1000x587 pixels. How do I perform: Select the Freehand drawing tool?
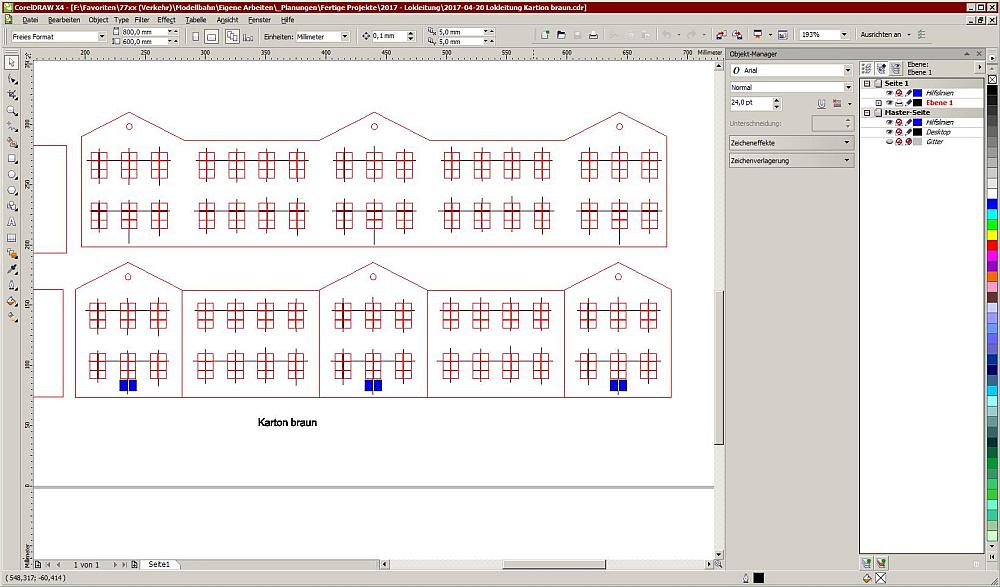point(11,126)
